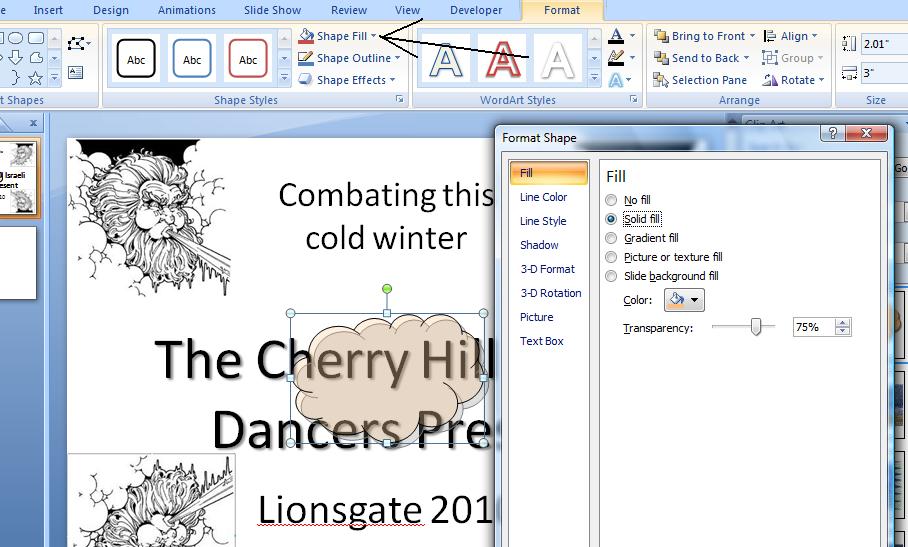The width and height of the screenshot is (908, 547).
Task: Open the WordArt Styles dialog launcher
Action: 634,100
